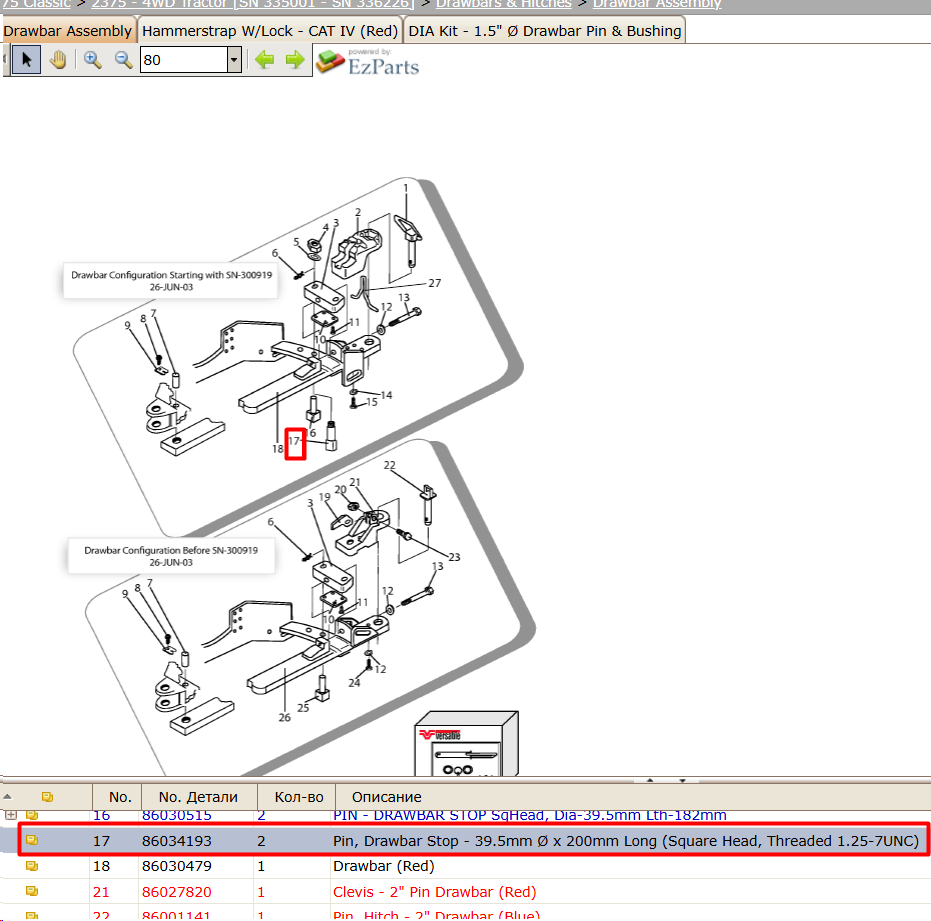
Task: Click the Versatile parts box thumbnail
Action: click(x=466, y=743)
